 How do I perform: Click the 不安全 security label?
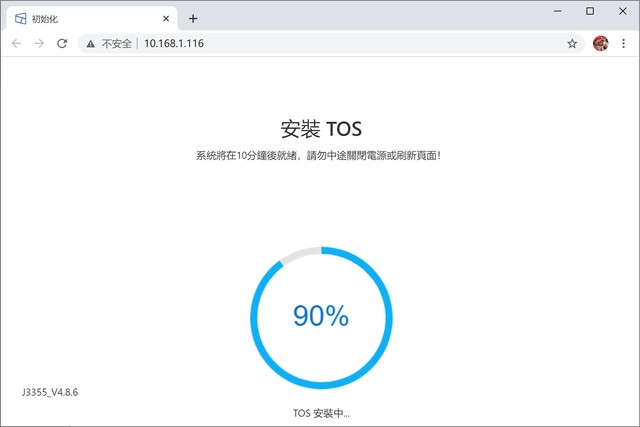(116, 44)
